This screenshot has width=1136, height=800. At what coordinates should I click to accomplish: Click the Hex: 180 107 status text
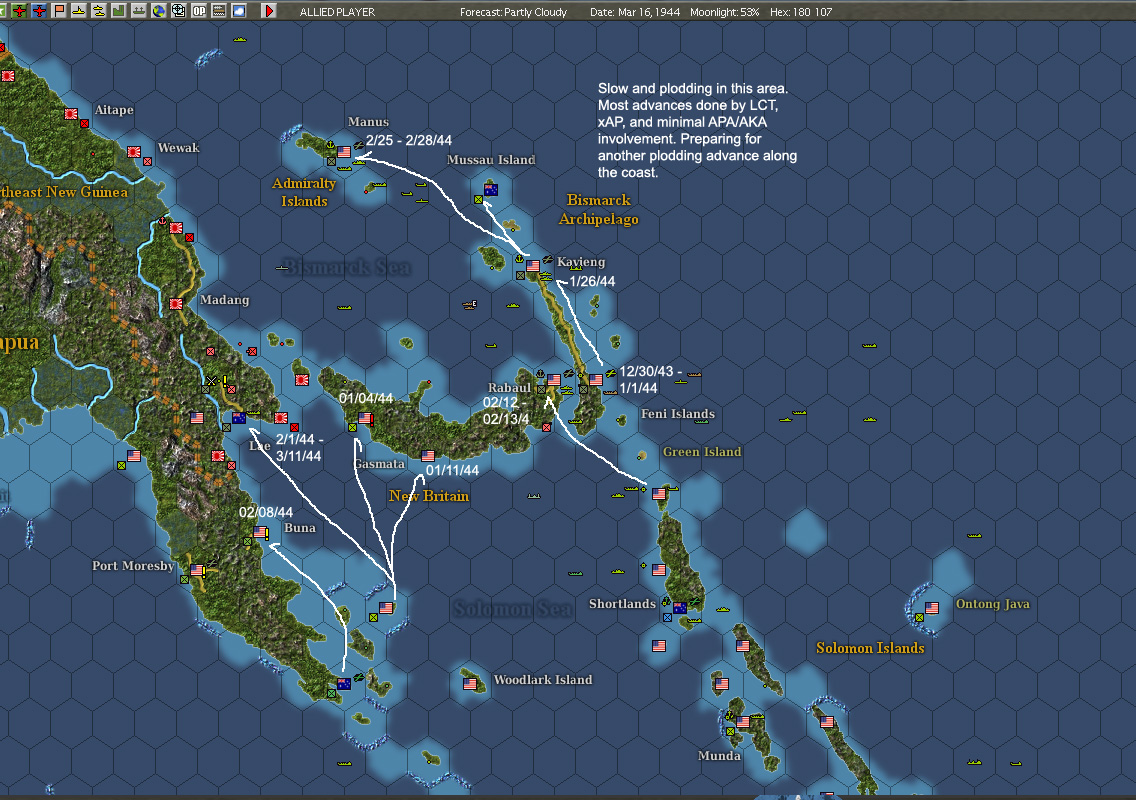pyautogui.click(x=801, y=12)
